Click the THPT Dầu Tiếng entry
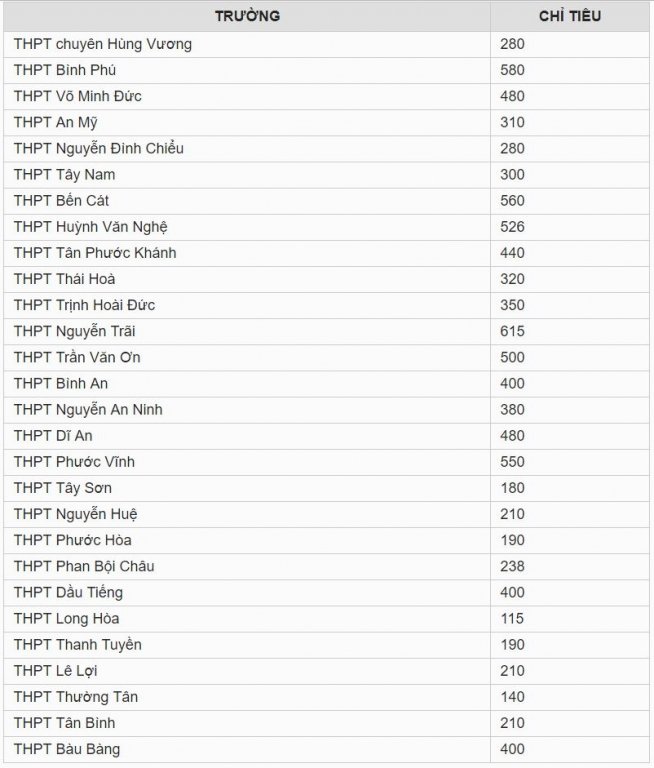 click(x=68, y=593)
